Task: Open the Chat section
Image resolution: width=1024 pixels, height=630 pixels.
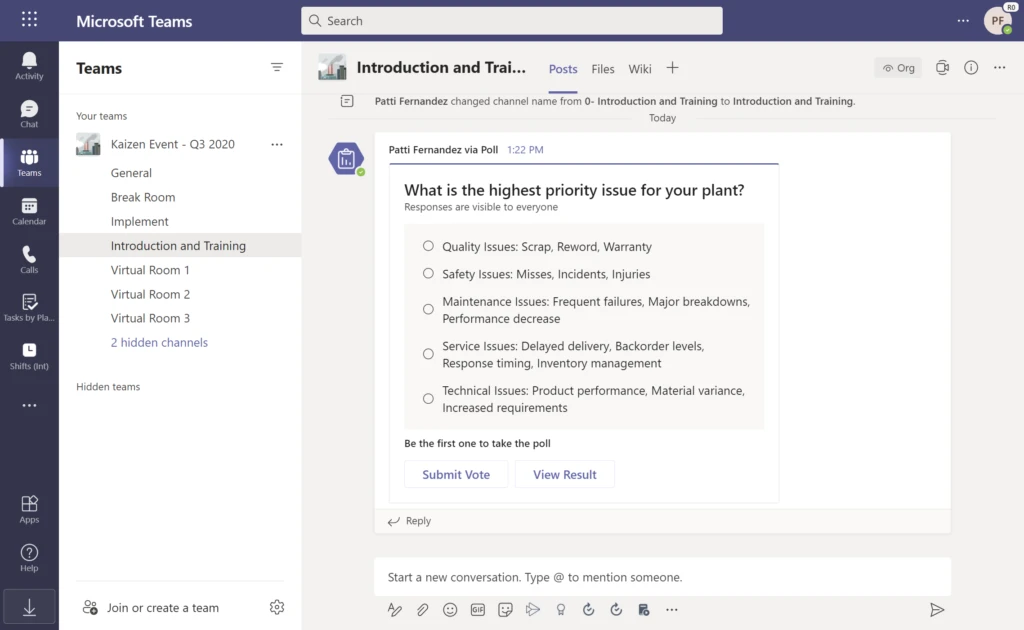Action: [x=29, y=112]
